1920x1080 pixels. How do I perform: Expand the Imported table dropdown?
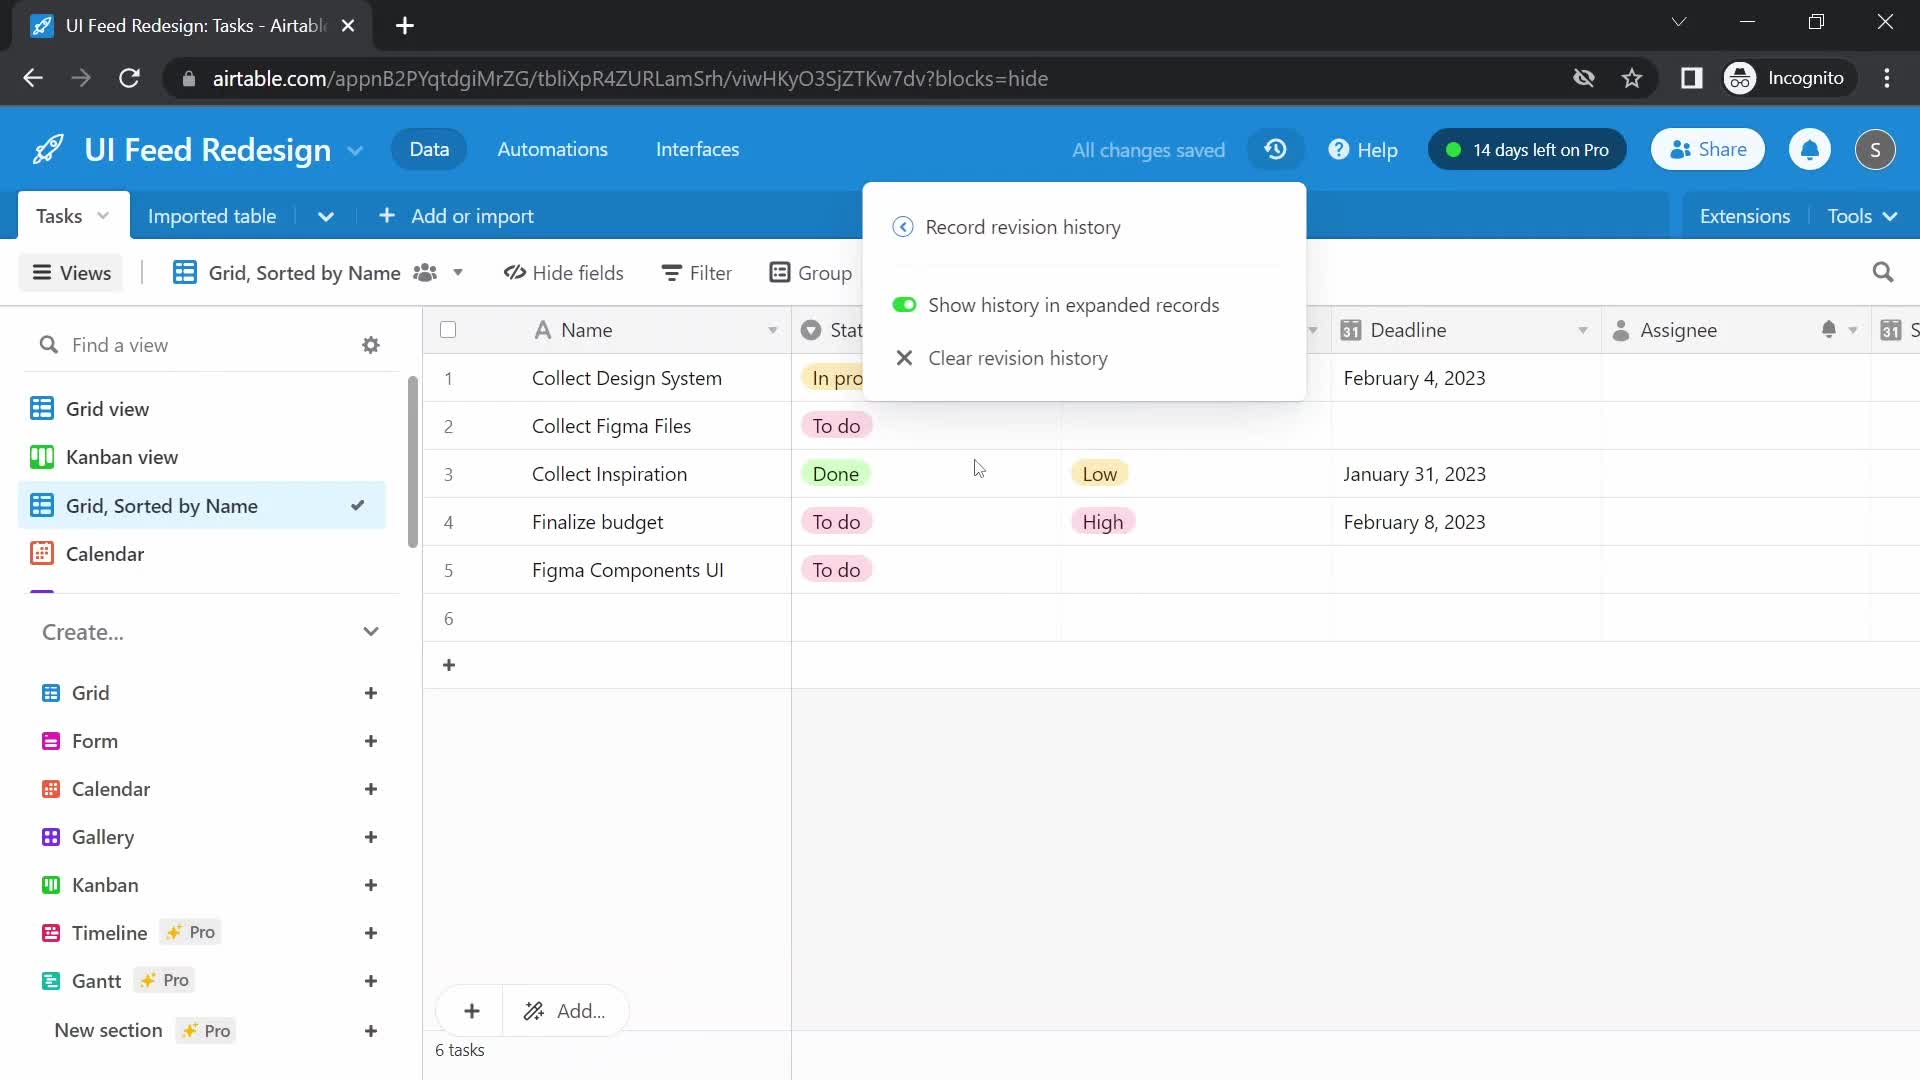point(326,216)
